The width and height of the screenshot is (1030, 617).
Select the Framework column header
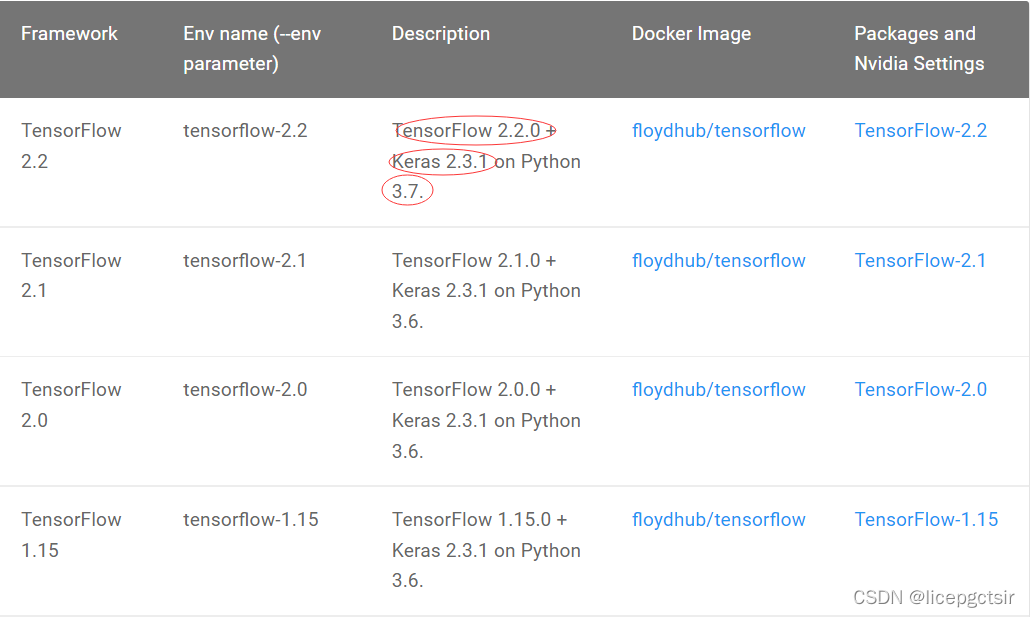69,33
